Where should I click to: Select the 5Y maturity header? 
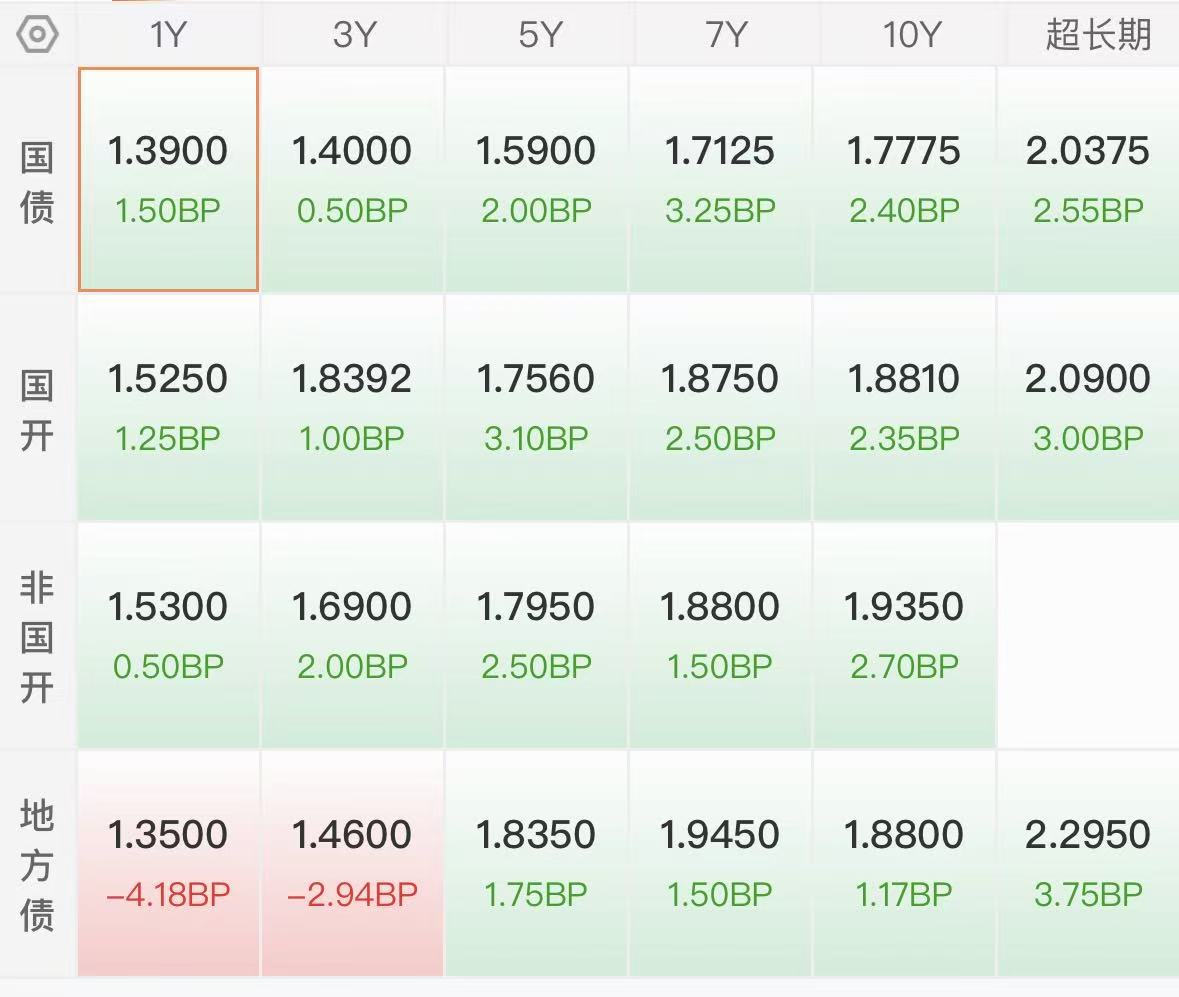pyautogui.click(x=540, y=35)
